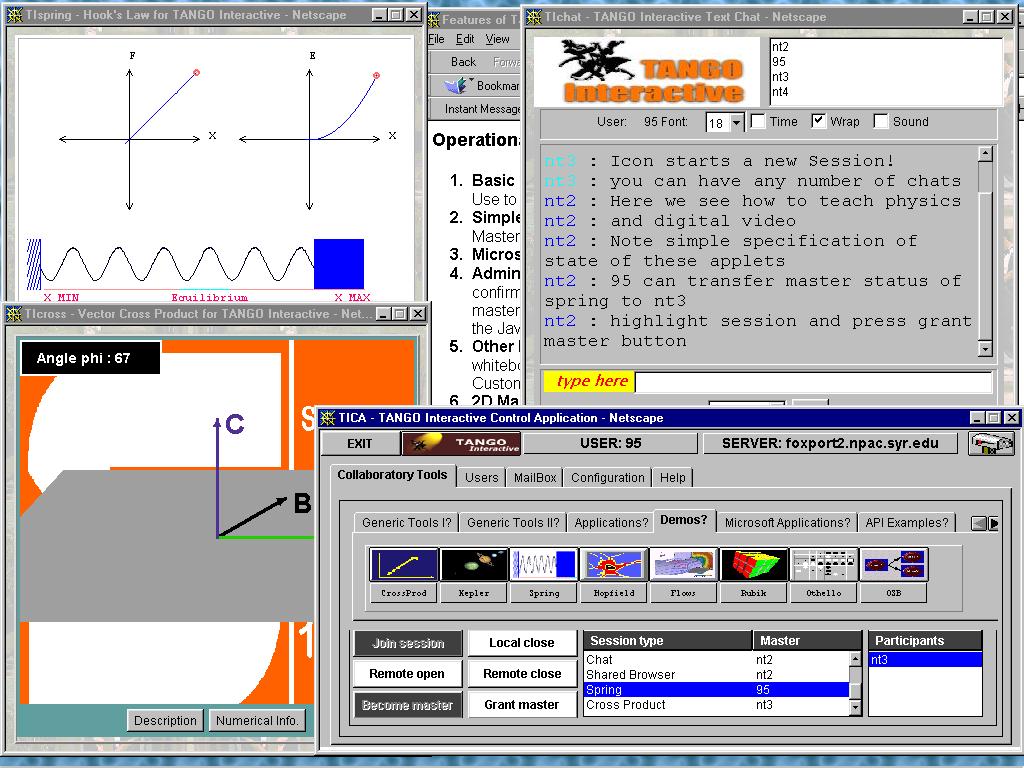Open the Help tab in TICA
The image size is (1024, 768).
pos(673,477)
